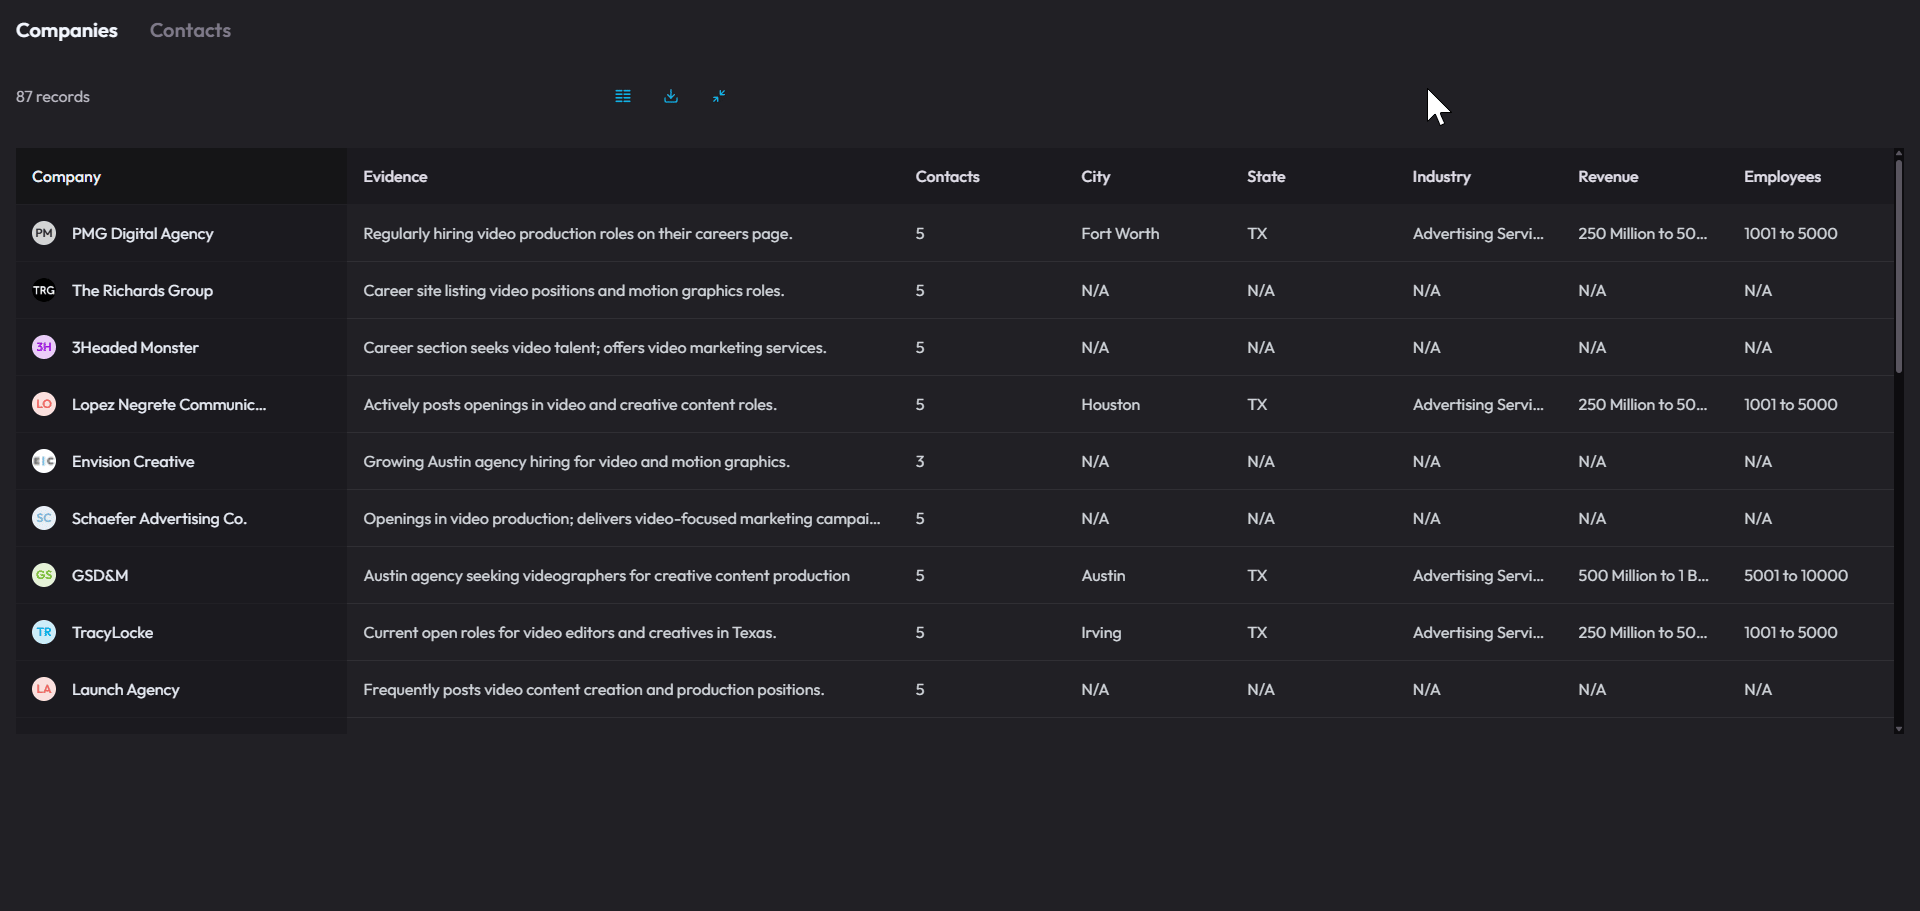Click Schaefer Advertising SC avatar
Image resolution: width=1920 pixels, height=911 pixels.
[44, 518]
